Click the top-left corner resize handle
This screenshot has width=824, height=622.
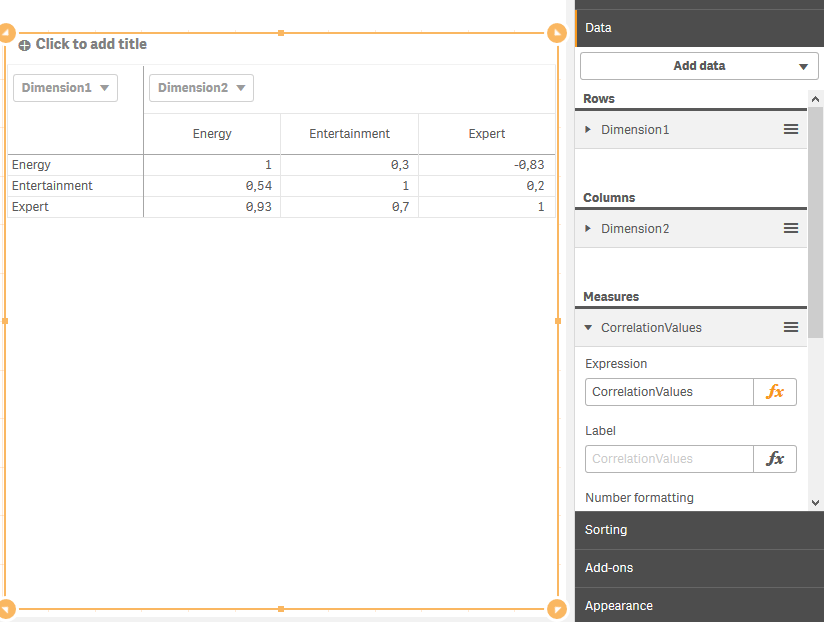6,34
